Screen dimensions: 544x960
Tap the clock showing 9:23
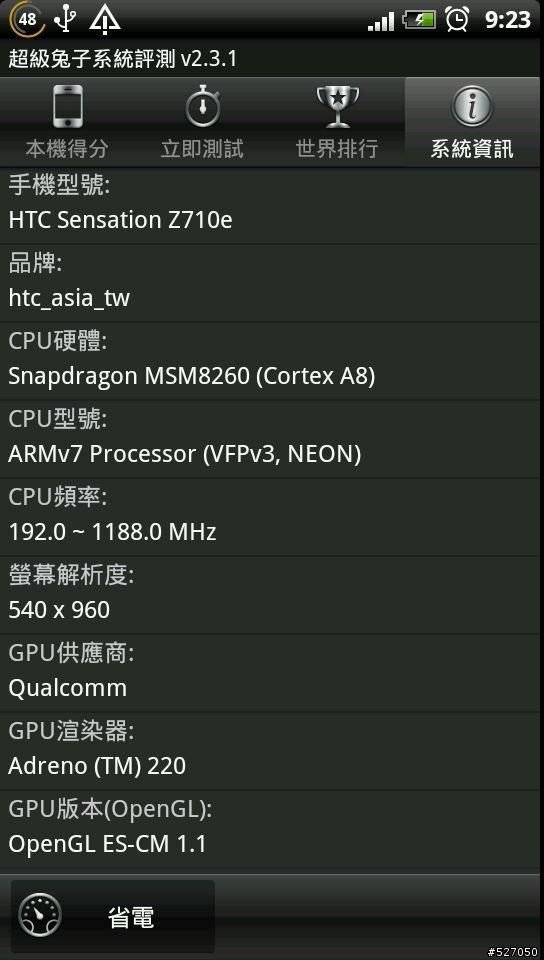coord(507,20)
